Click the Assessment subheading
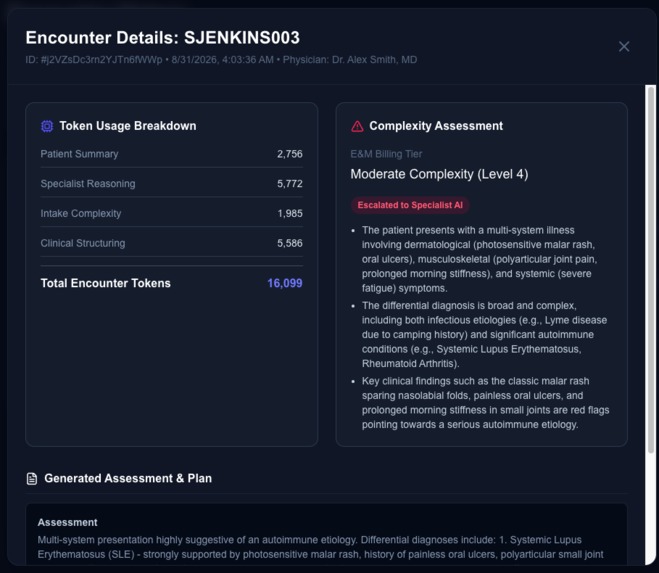 pos(68,522)
